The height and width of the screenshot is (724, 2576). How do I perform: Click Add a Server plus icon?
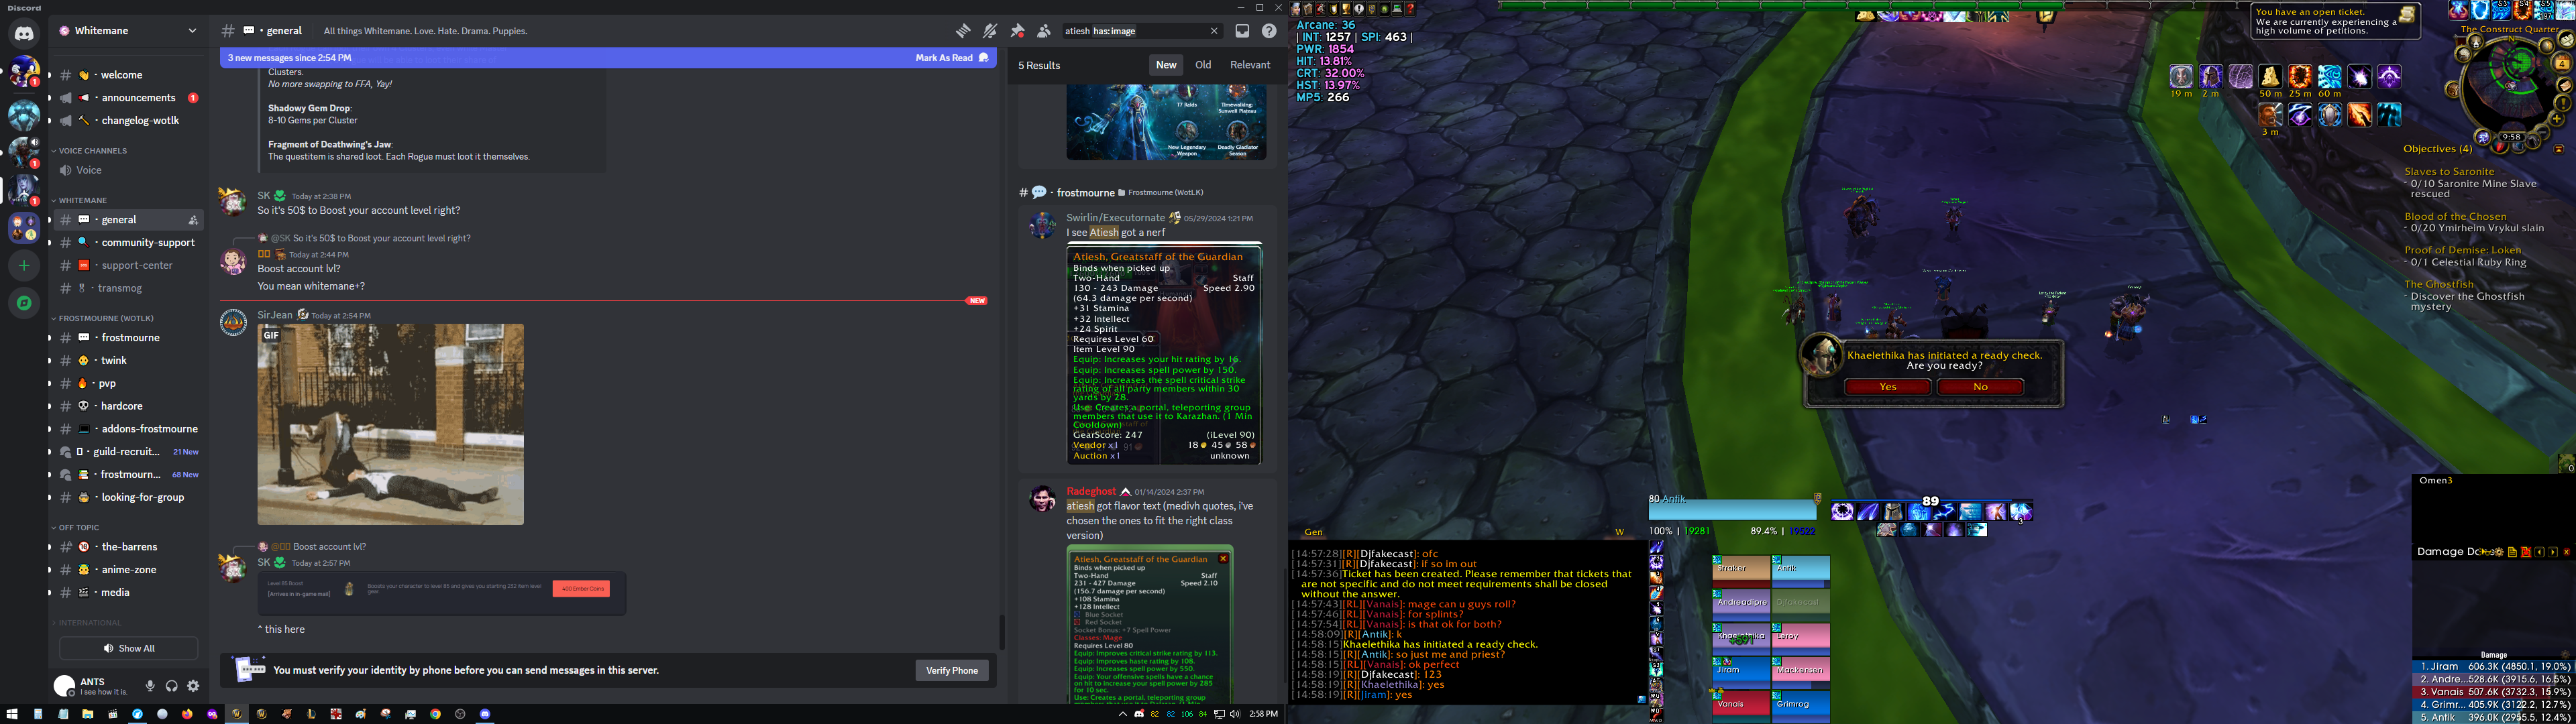click(x=24, y=266)
